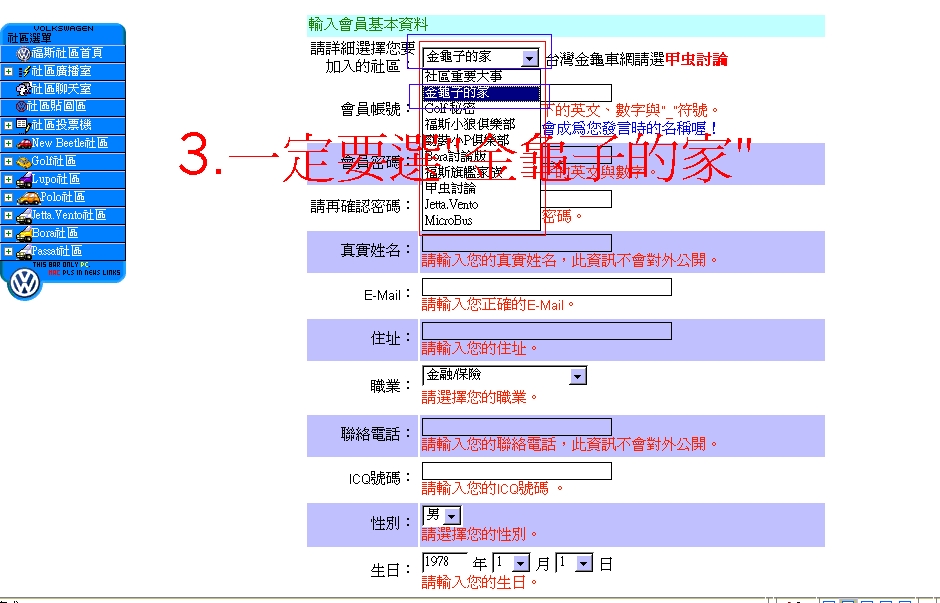Viewport: 940px width, 603px height.
Task: Click the E-Mail input field
Action: click(546, 288)
